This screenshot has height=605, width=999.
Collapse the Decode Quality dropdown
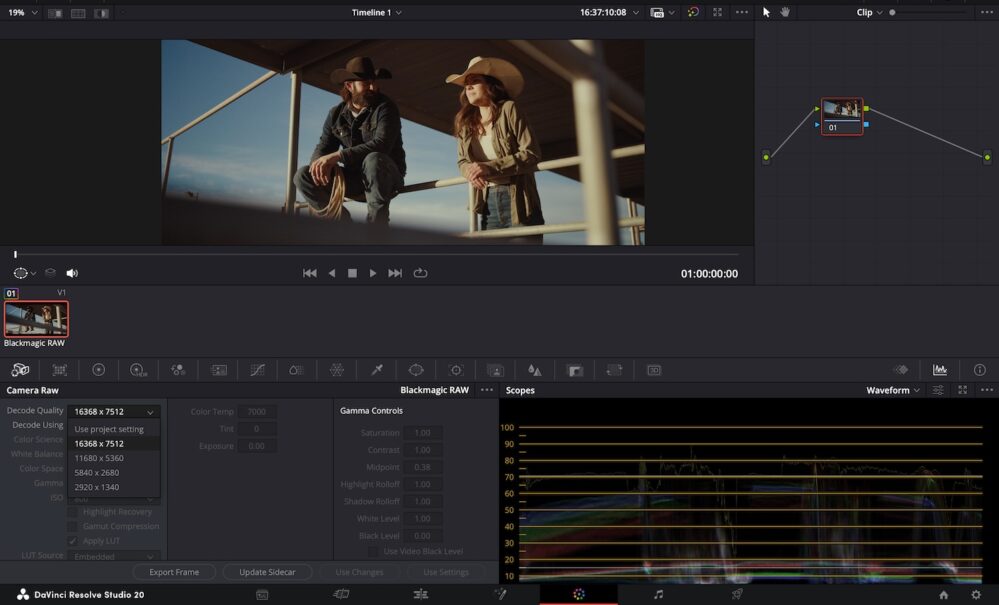click(113, 411)
